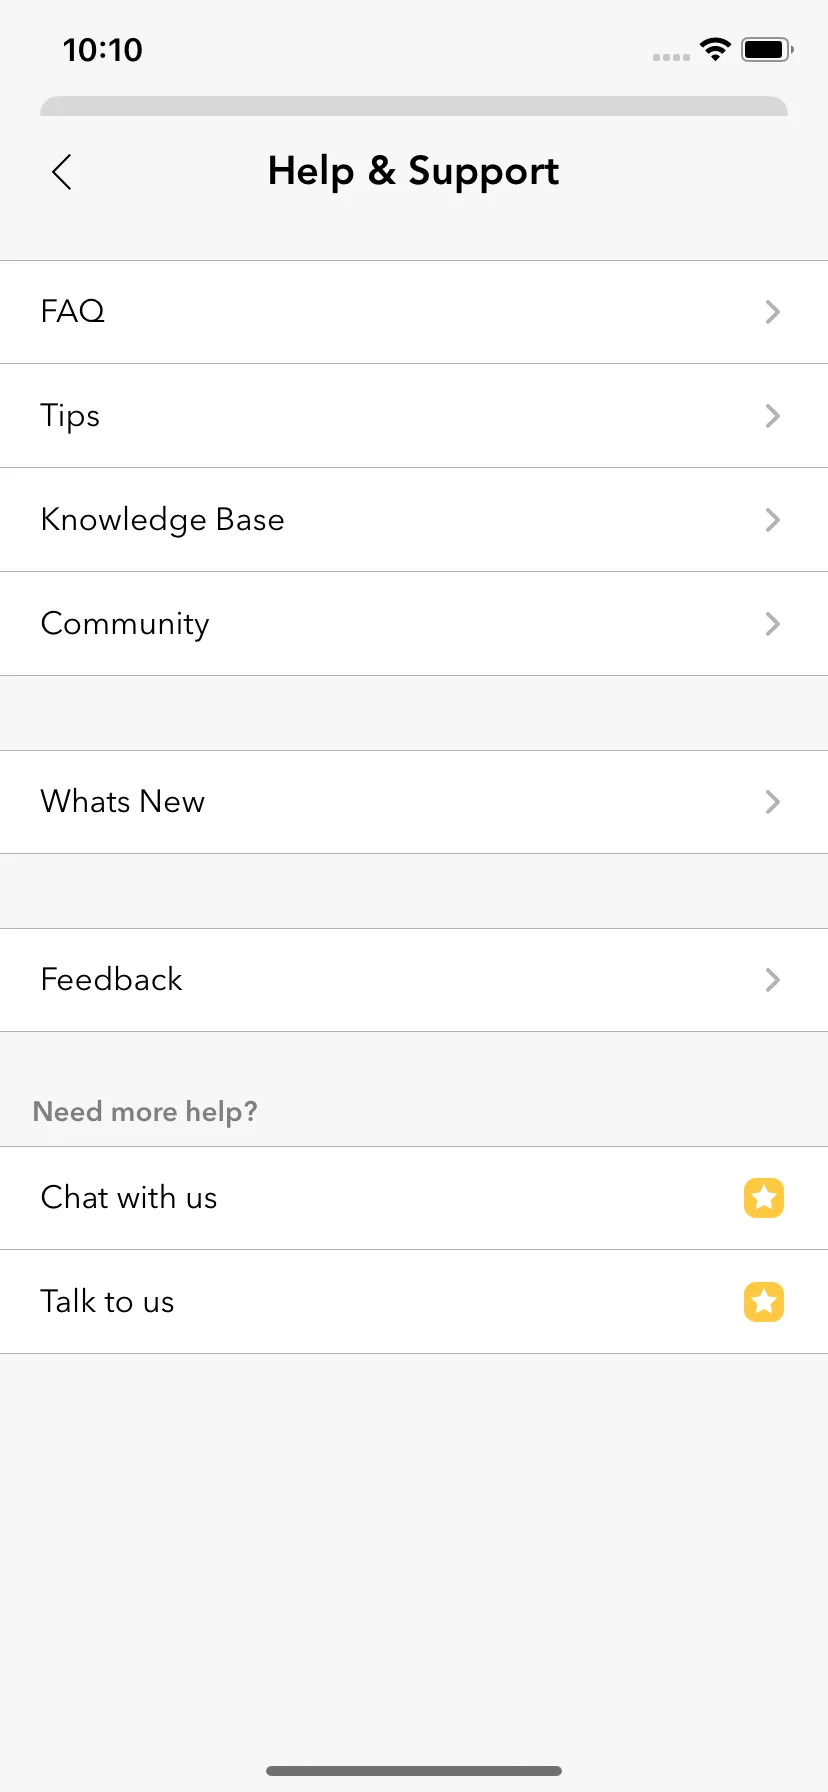Open the FAQ menu item
This screenshot has height=1792, width=828.
pos(414,312)
